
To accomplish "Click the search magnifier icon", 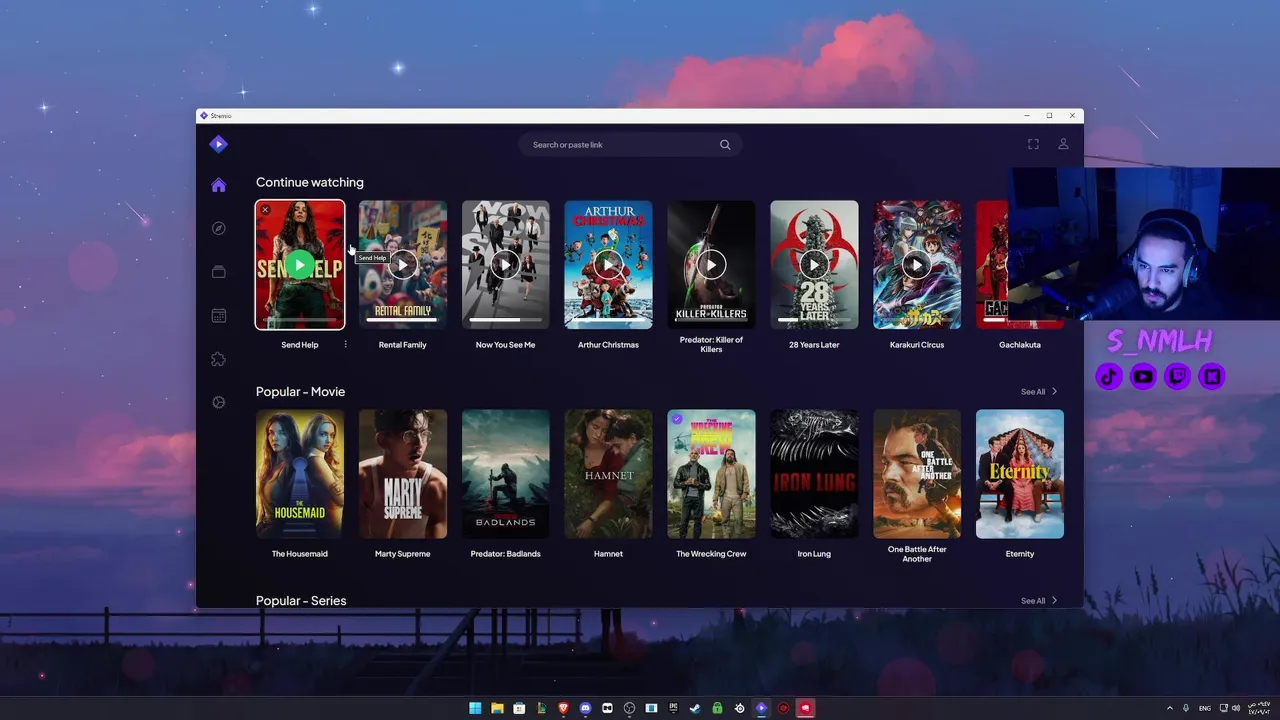I will 725,145.
